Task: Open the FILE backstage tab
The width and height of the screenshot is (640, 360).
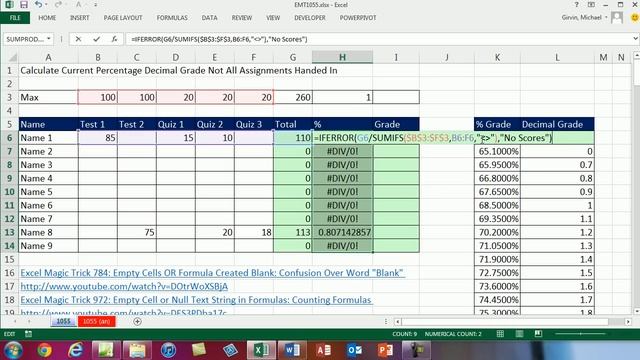Action: 15,18
